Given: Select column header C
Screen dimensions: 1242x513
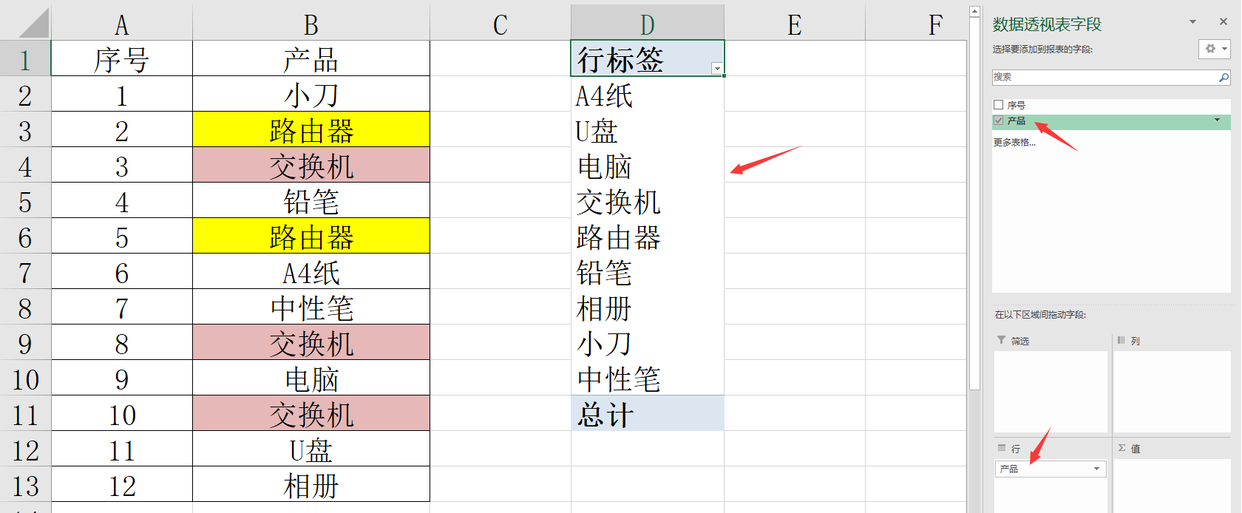Looking at the screenshot, I should pyautogui.click(x=501, y=24).
